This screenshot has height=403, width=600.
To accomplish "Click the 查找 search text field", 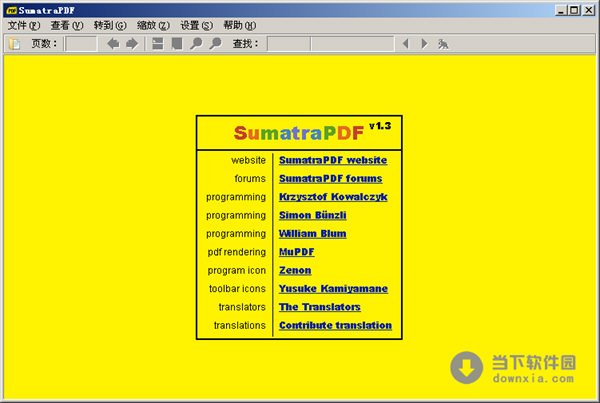I will [330, 44].
